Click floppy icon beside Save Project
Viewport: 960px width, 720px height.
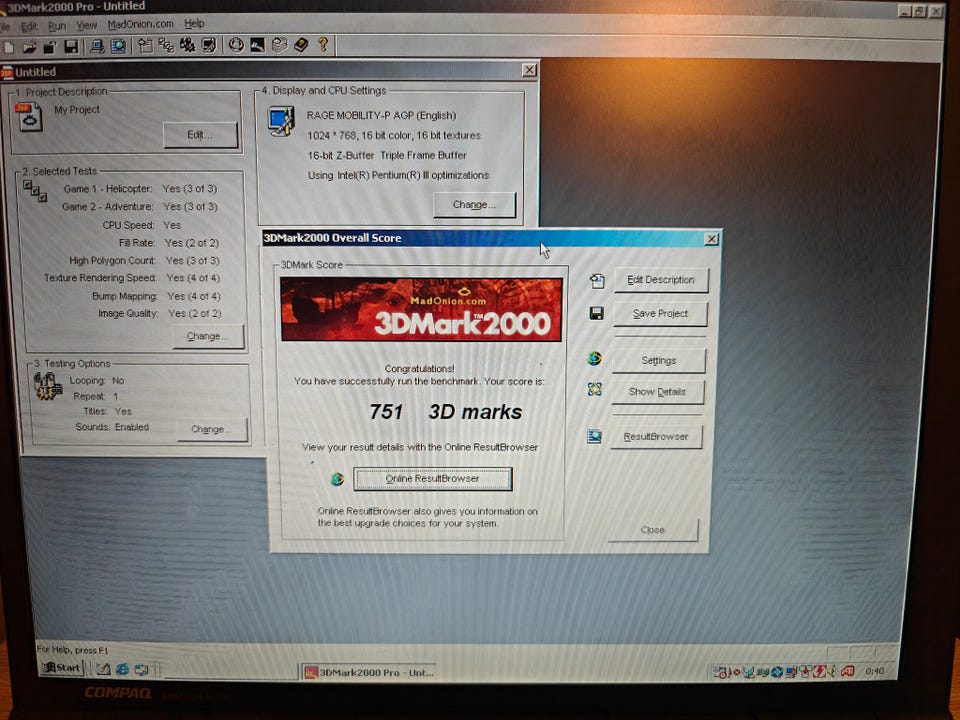point(596,313)
